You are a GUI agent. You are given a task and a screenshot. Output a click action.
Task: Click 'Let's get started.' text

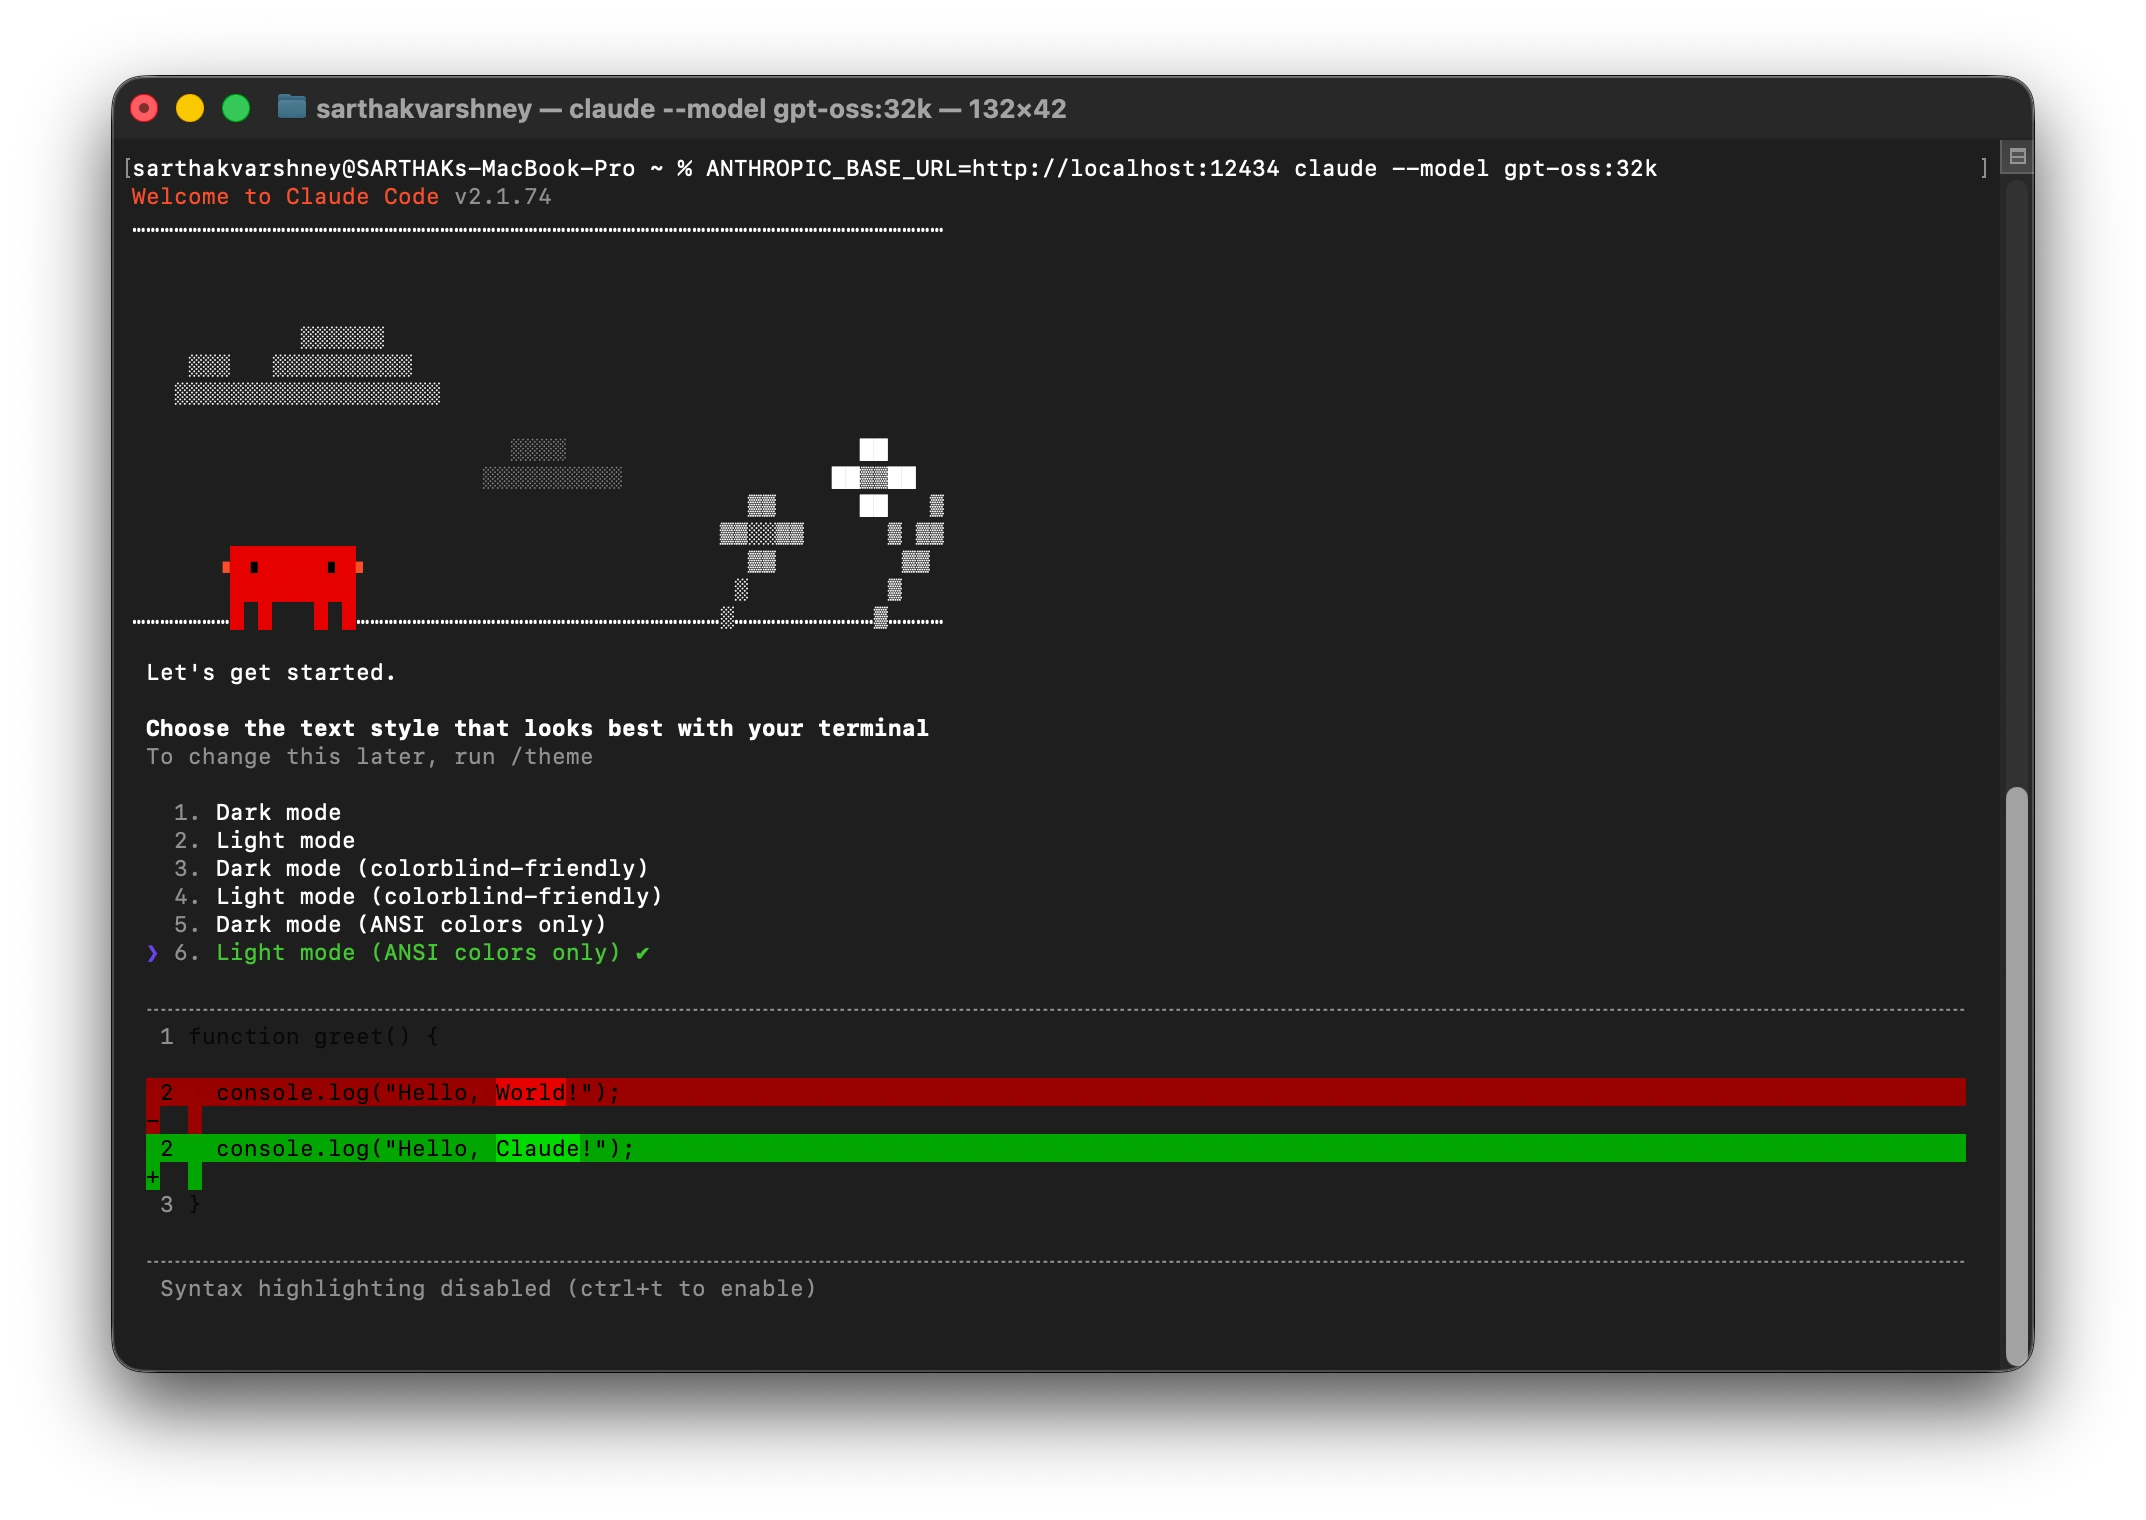[271, 673]
